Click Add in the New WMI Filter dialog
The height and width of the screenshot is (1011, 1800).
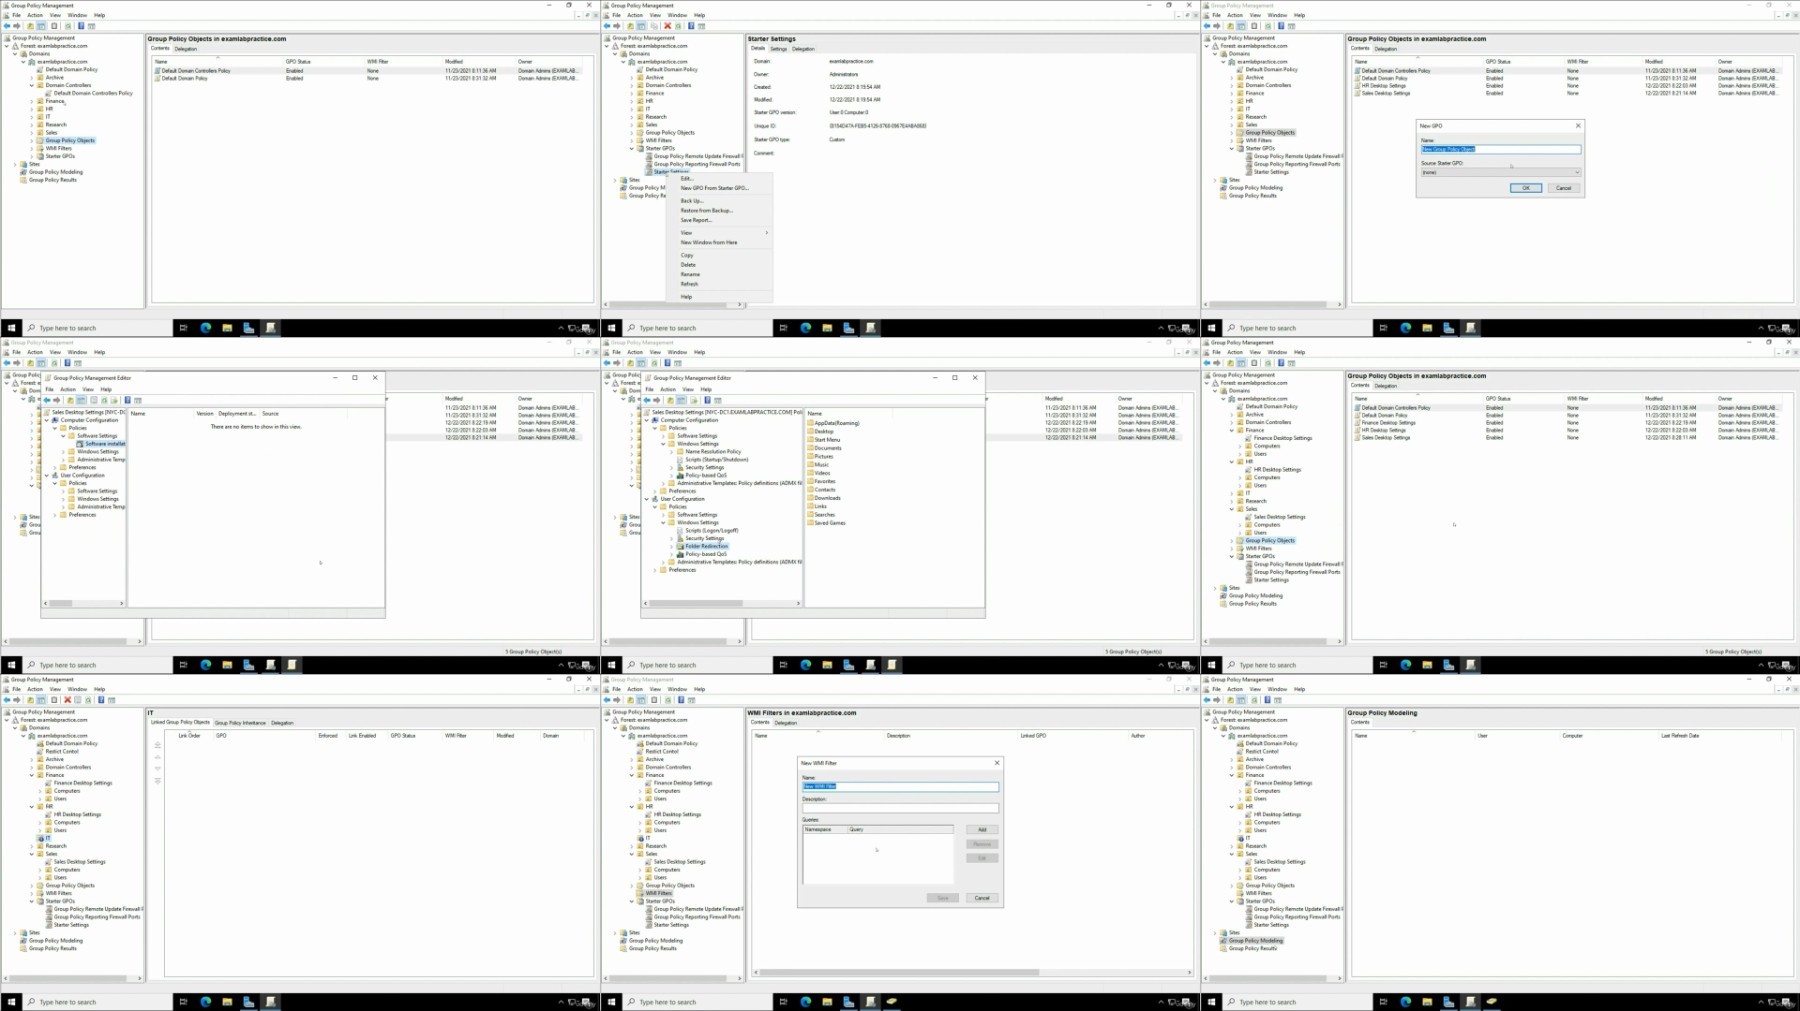point(982,830)
